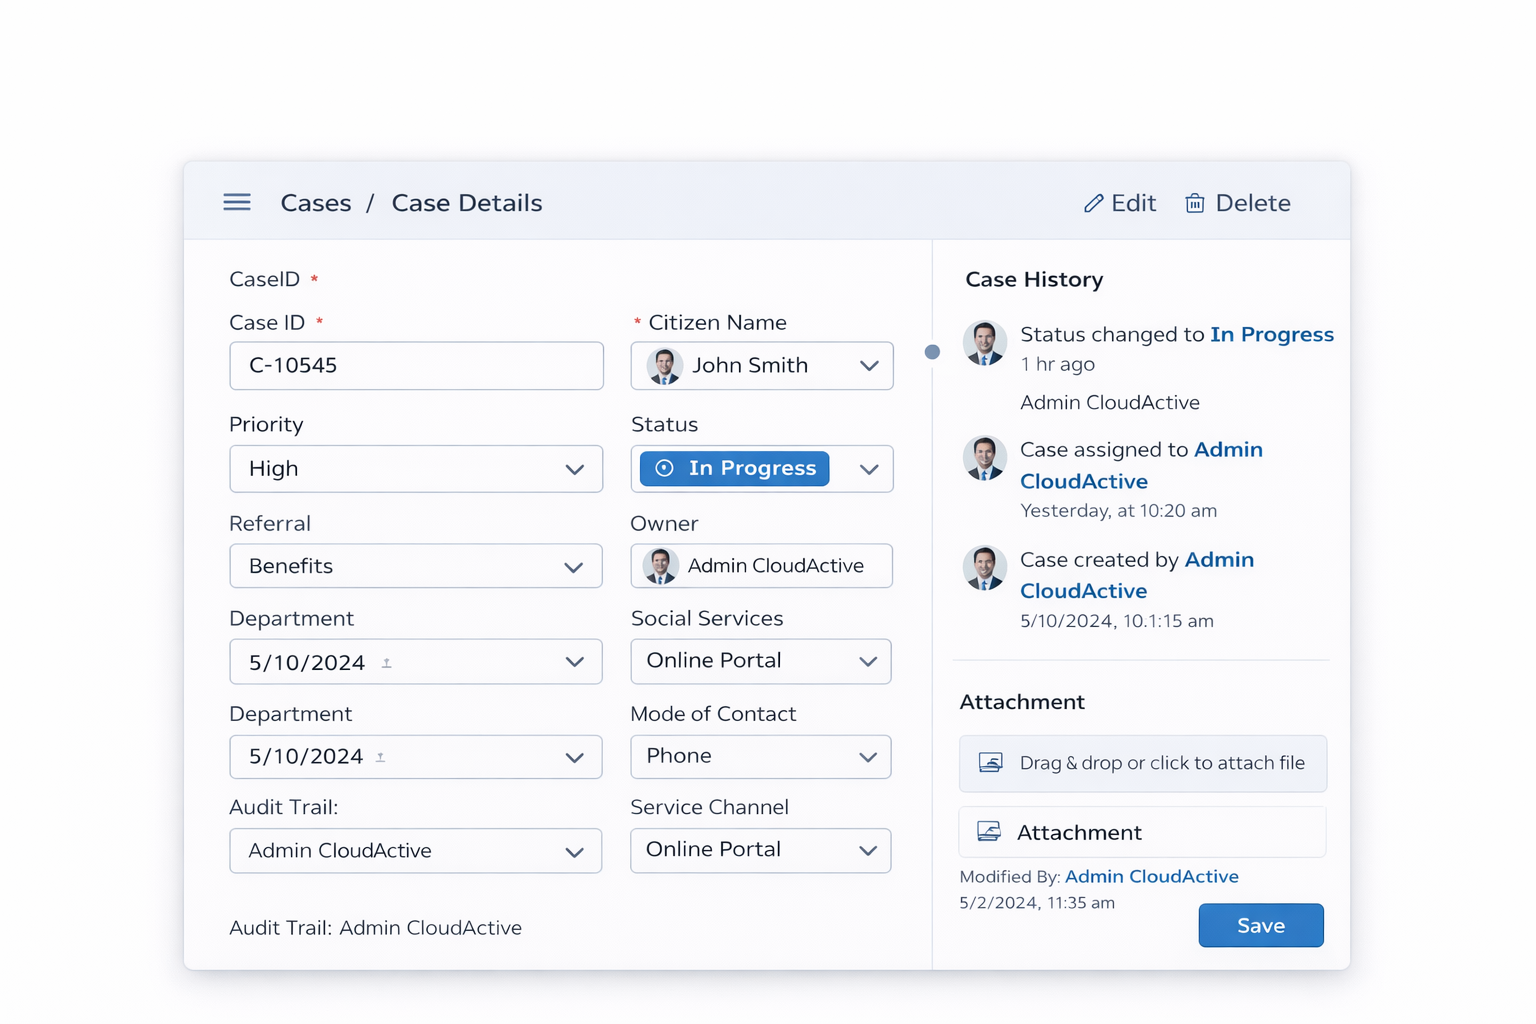This screenshot has width=1536, height=1024.
Task: Click the icon beside the Attachment row
Action: pyautogui.click(x=988, y=832)
